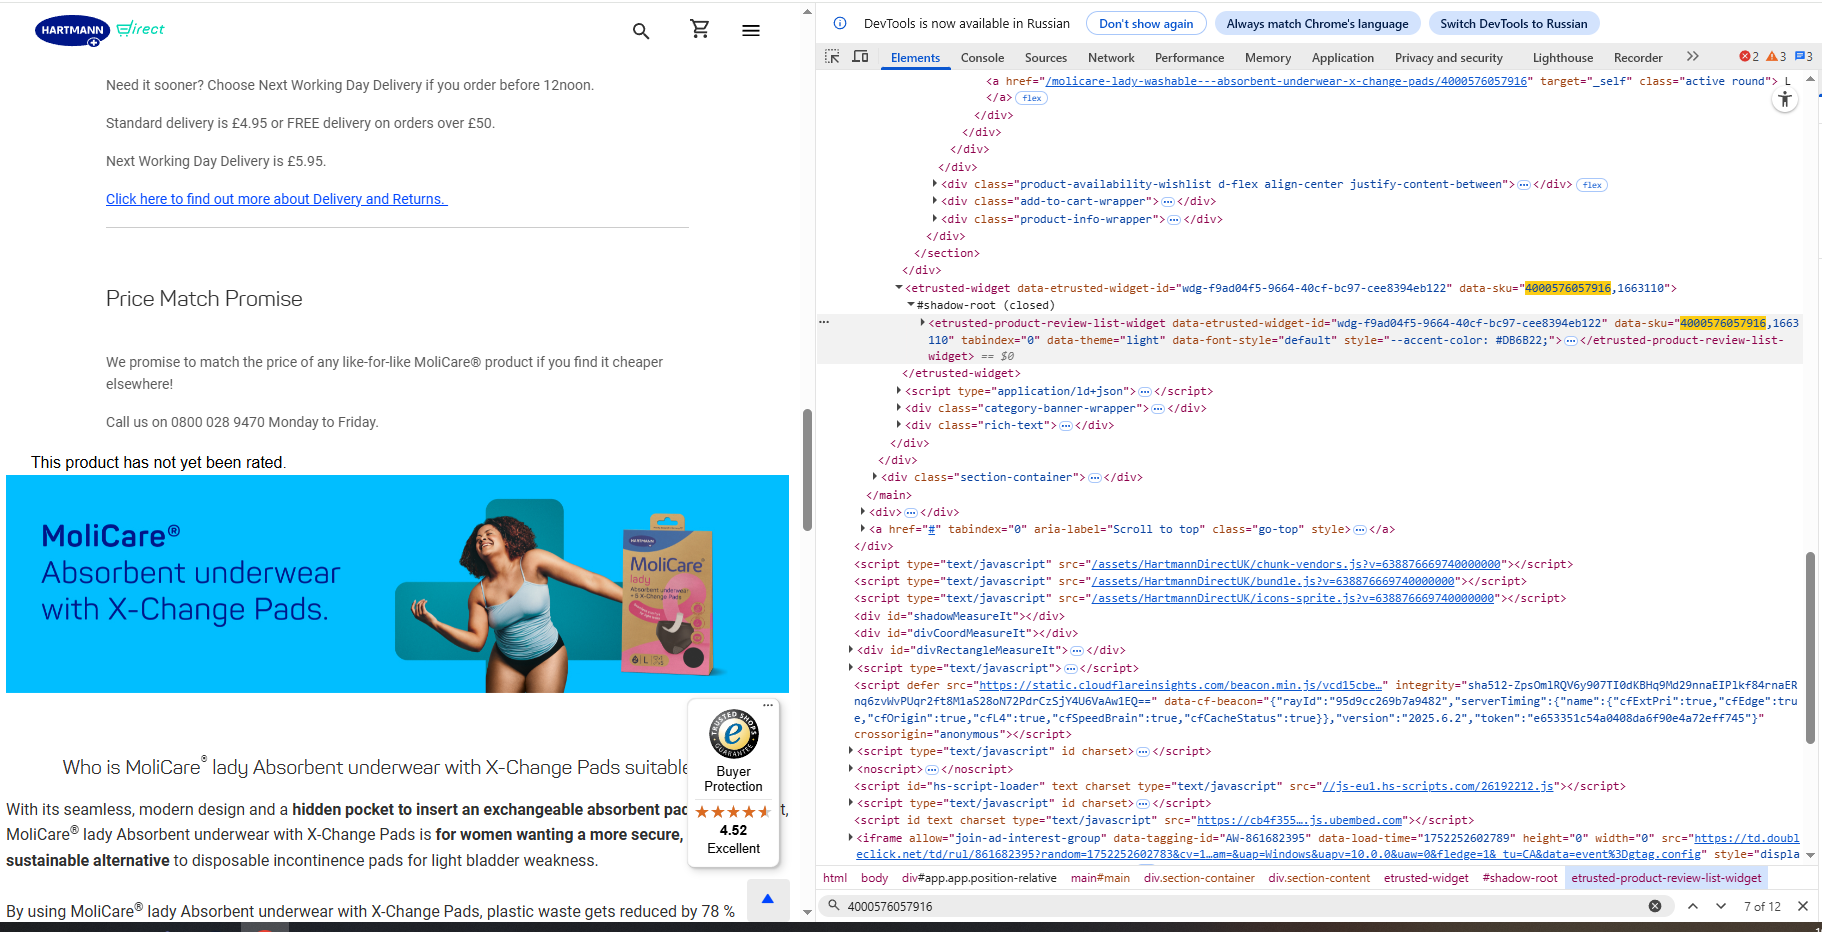Clear the DevTools search field

(1655, 906)
